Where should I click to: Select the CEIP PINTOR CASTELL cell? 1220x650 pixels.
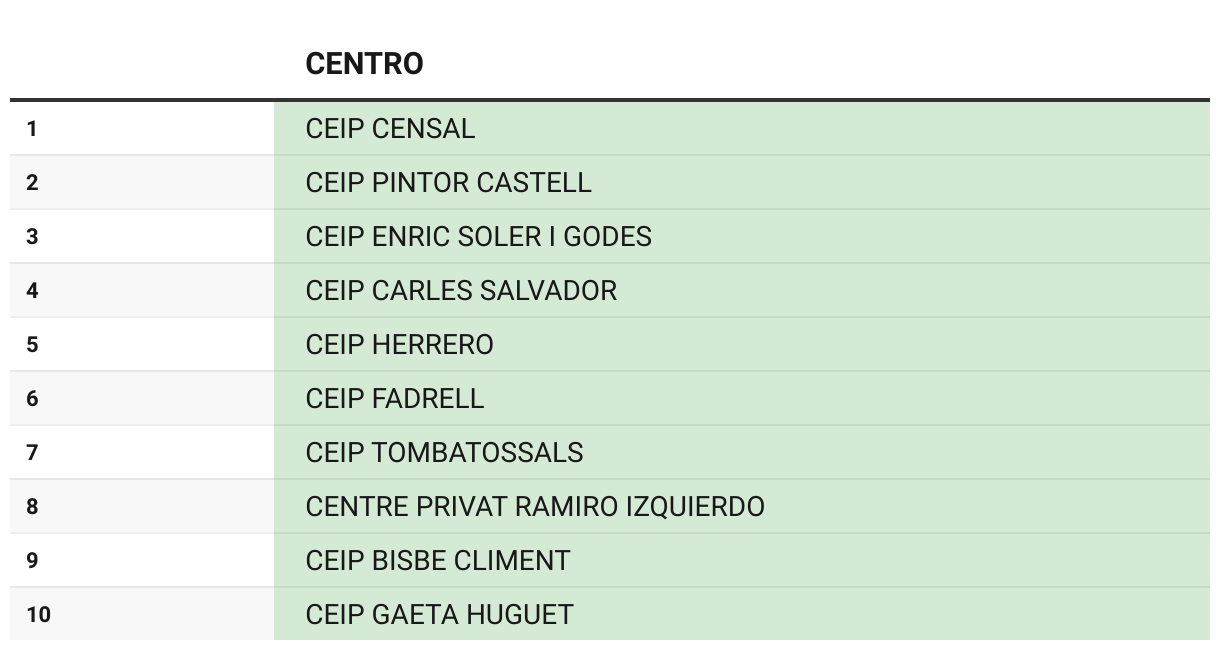[742, 183]
